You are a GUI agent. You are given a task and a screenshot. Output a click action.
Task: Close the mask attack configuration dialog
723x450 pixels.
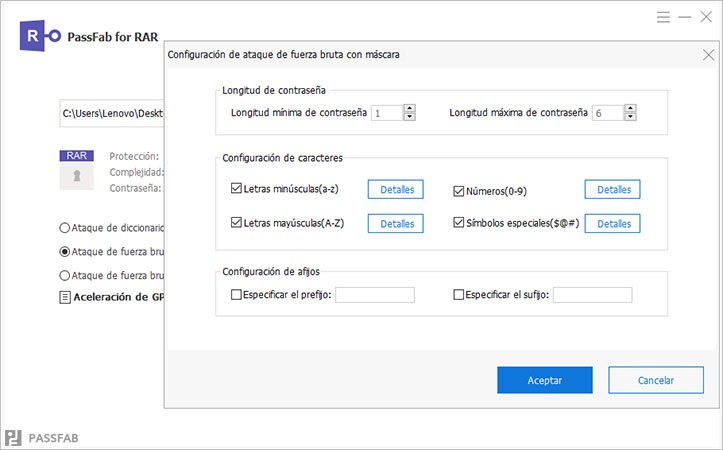point(708,55)
